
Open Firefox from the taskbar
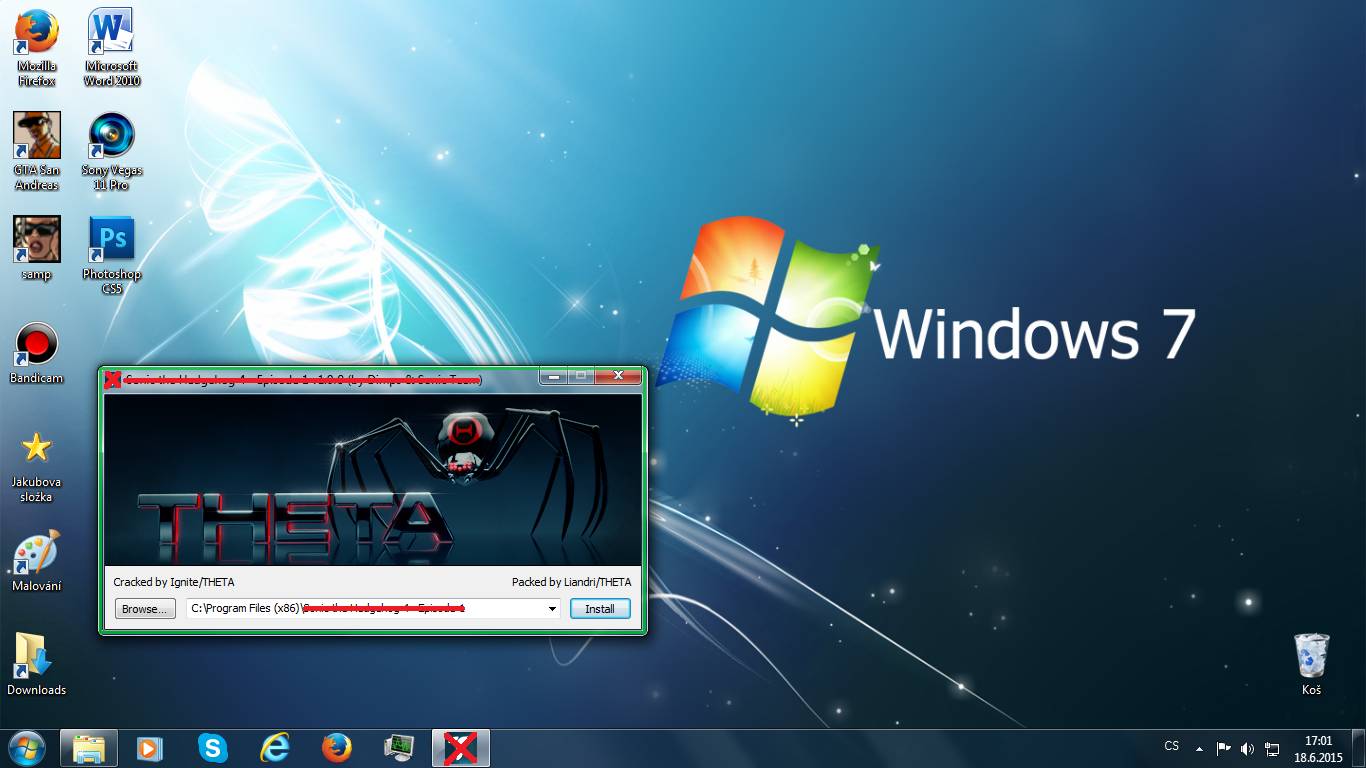coord(337,748)
